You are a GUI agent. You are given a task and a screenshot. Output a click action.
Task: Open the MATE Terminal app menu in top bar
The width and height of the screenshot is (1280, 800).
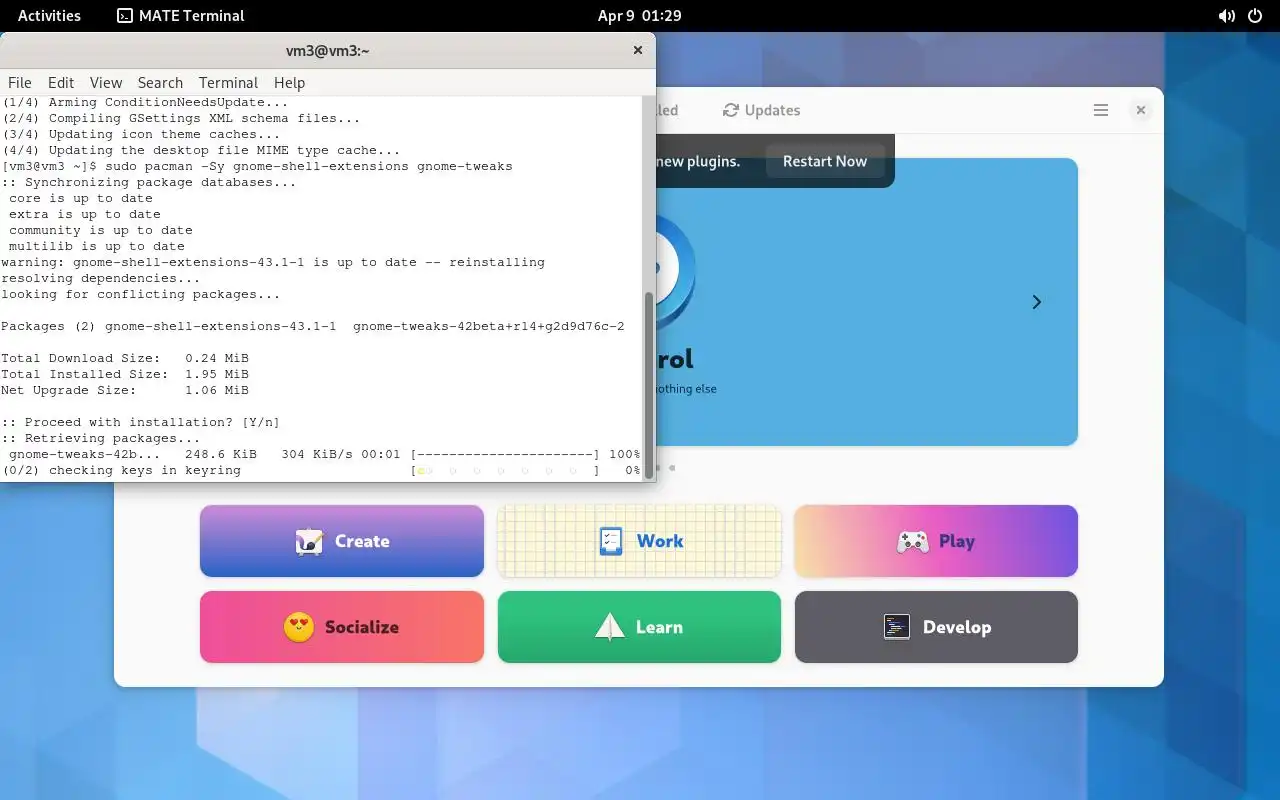(x=181, y=15)
